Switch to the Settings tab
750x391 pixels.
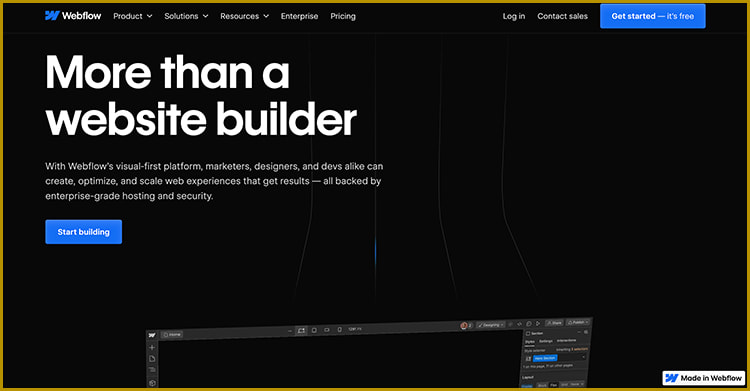coord(545,341)
